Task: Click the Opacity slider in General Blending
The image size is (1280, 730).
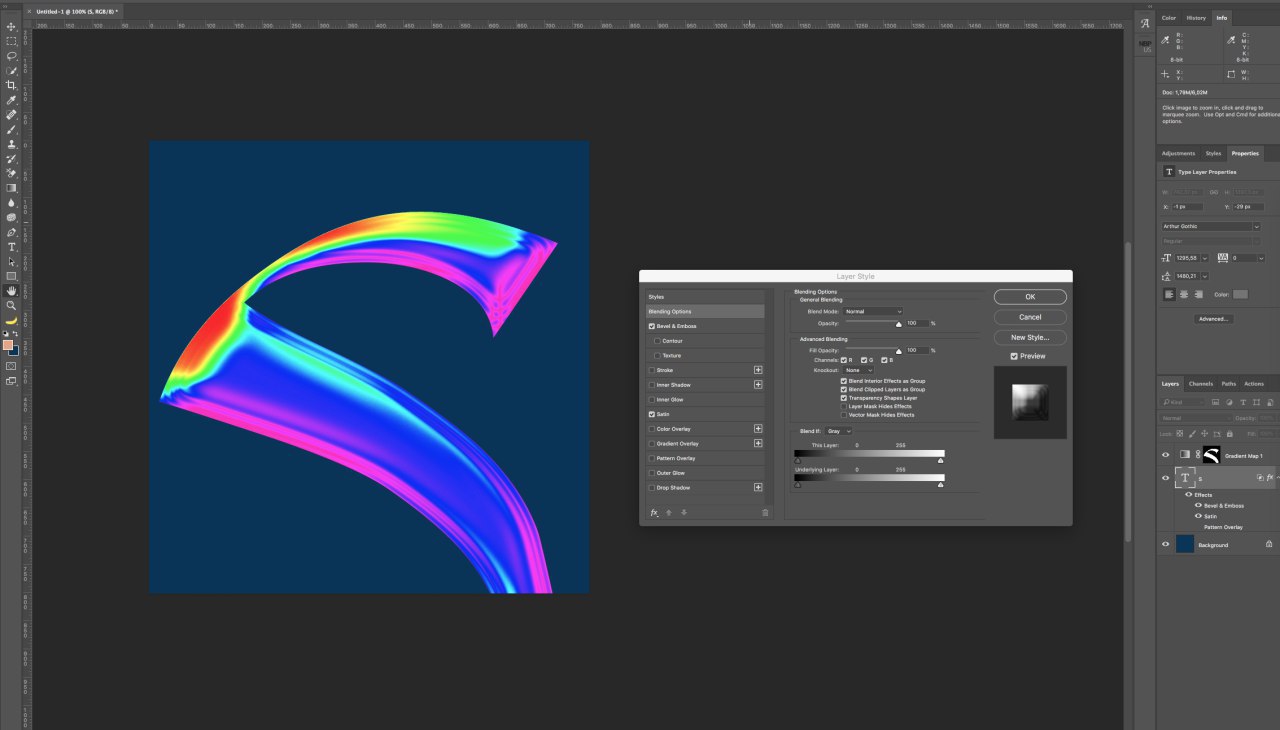Action: point(872,323)
